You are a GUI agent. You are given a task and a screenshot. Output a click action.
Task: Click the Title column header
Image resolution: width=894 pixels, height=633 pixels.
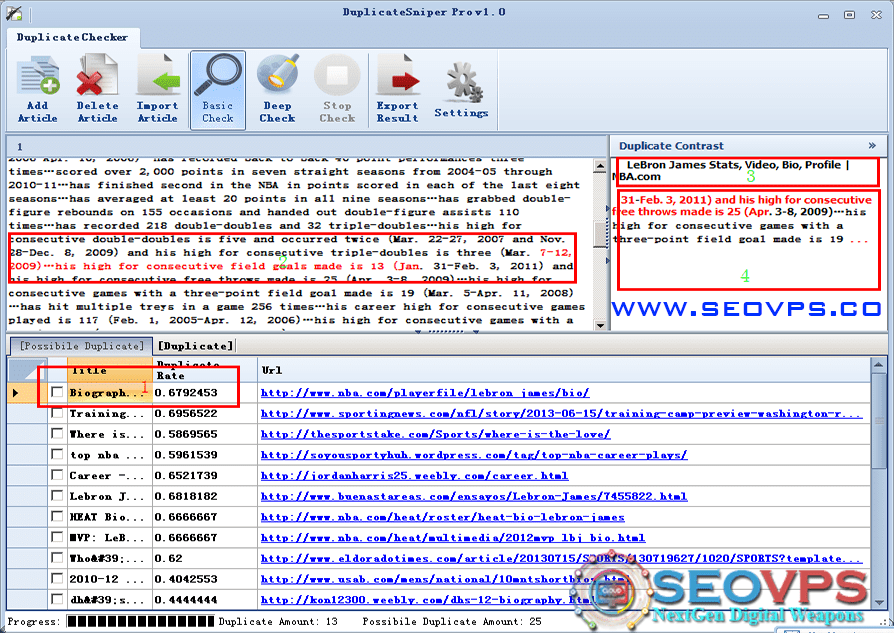(x=110, y=370)
